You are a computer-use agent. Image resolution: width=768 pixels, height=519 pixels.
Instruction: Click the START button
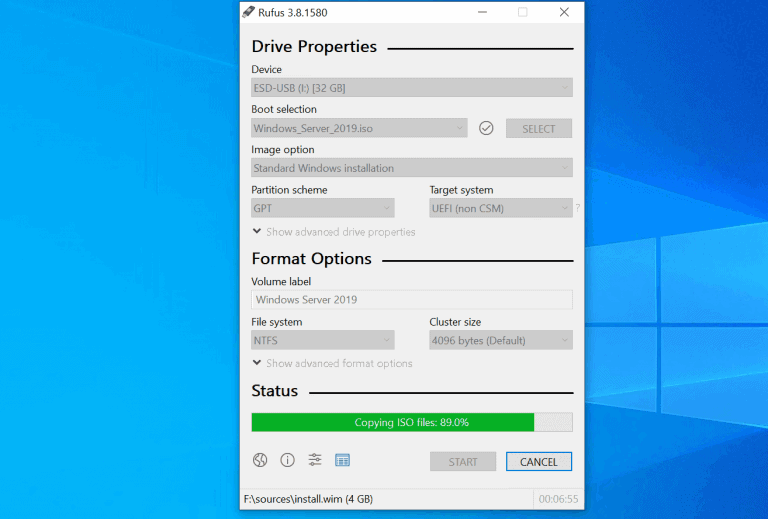tap(463, 462)
